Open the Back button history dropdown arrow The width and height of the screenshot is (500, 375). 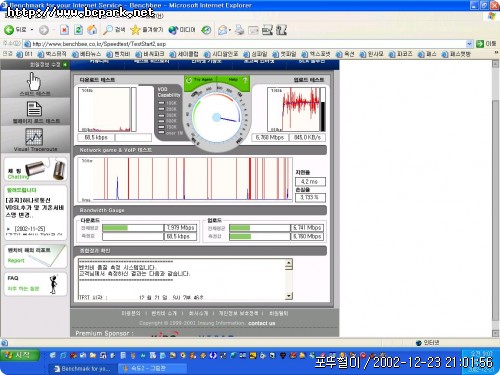tap(32, 30)
